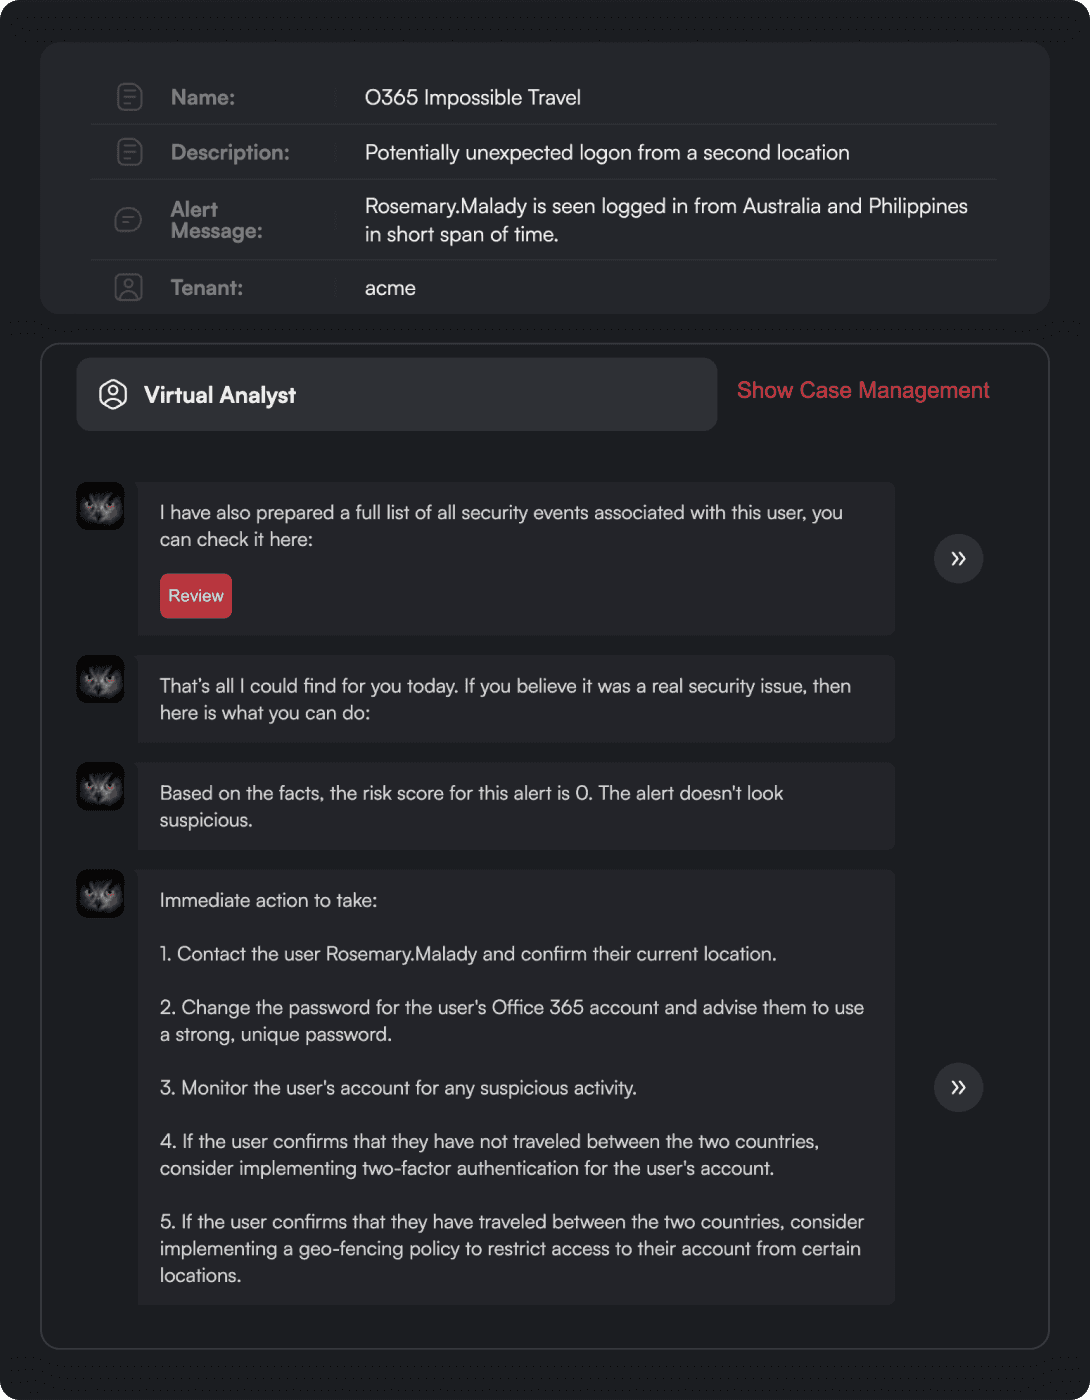Click the Name field document icon

pos(128,97)
